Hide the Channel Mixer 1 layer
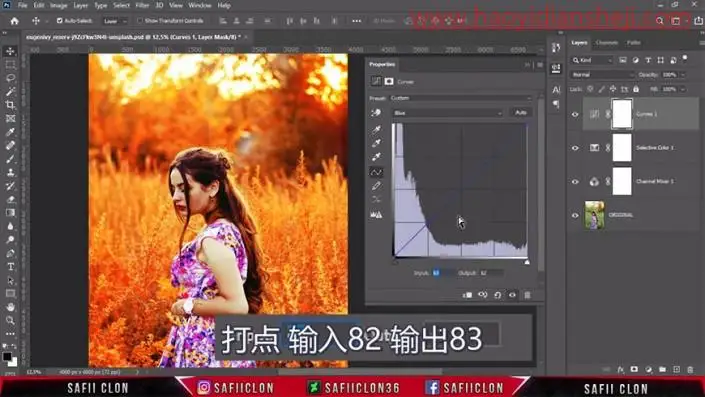Image resolution: width=705 pixels, height=397 pixels. tap(575, 182)
